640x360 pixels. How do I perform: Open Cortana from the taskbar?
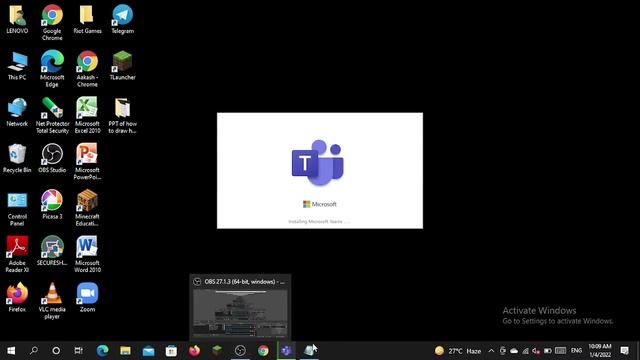click(56, 351)
